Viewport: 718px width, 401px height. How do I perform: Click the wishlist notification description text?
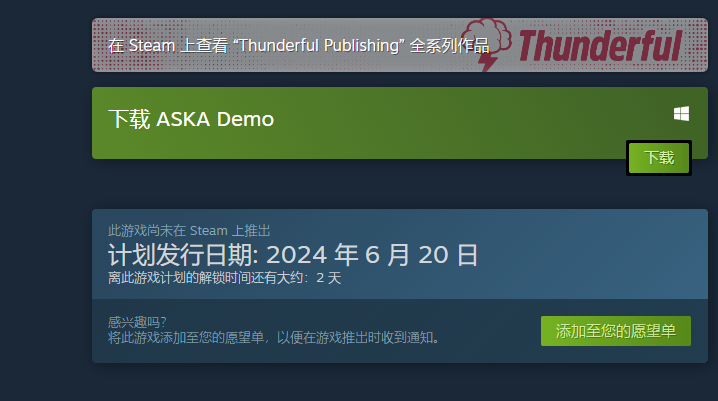pos(274,338)
